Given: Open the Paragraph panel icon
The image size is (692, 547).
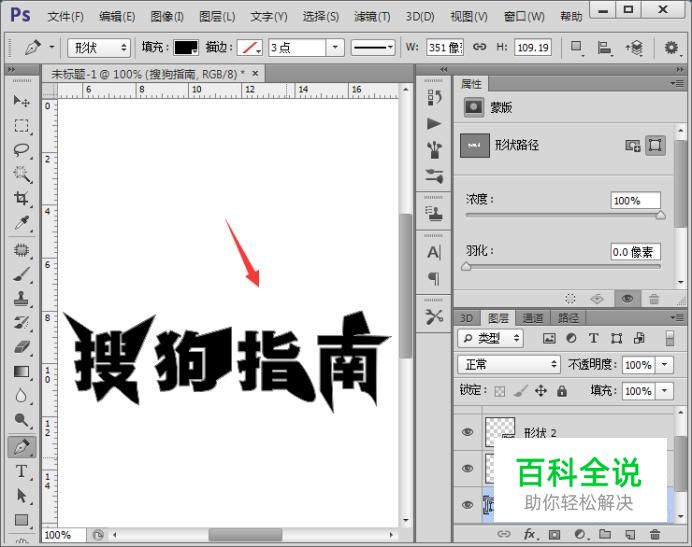Looking at the screenshot, I should 434,279.
